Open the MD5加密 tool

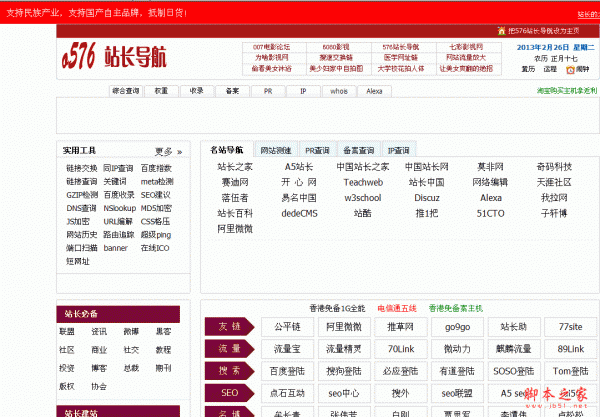point(156,208)
